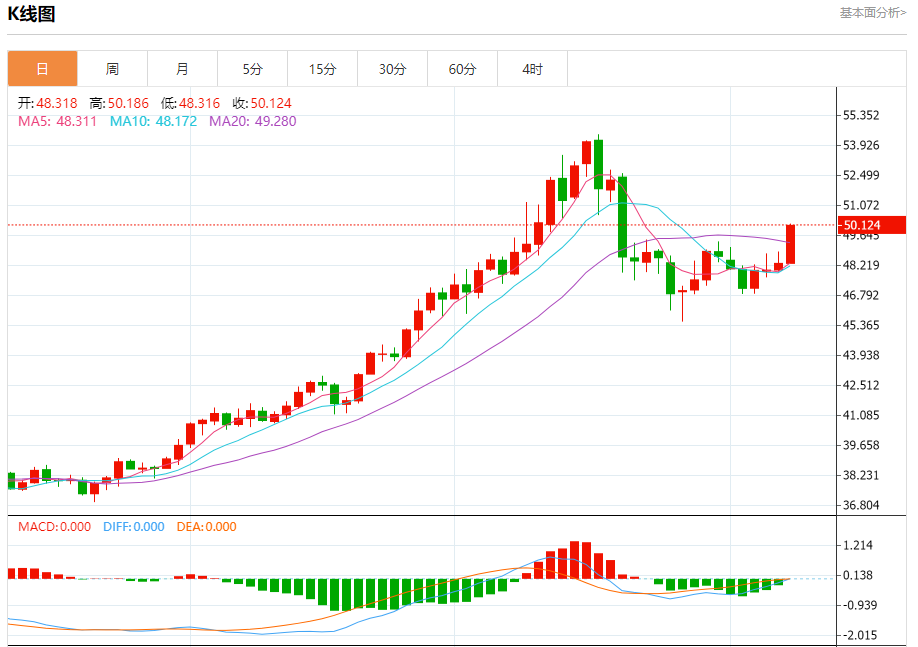Click the MA20 indicator label
The image size is (918, 647).
252,121
